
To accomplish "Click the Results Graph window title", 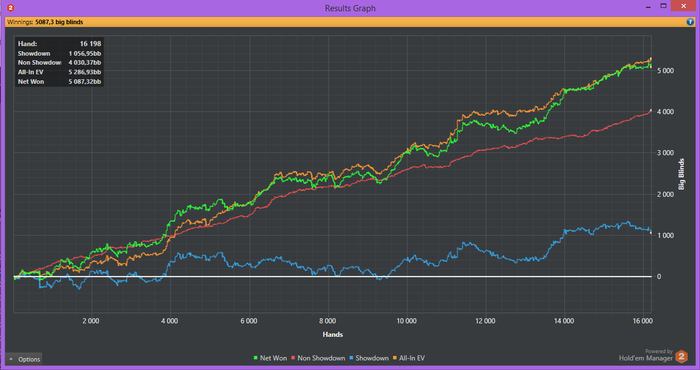I will pyautogui.click(x=350, y=8).
